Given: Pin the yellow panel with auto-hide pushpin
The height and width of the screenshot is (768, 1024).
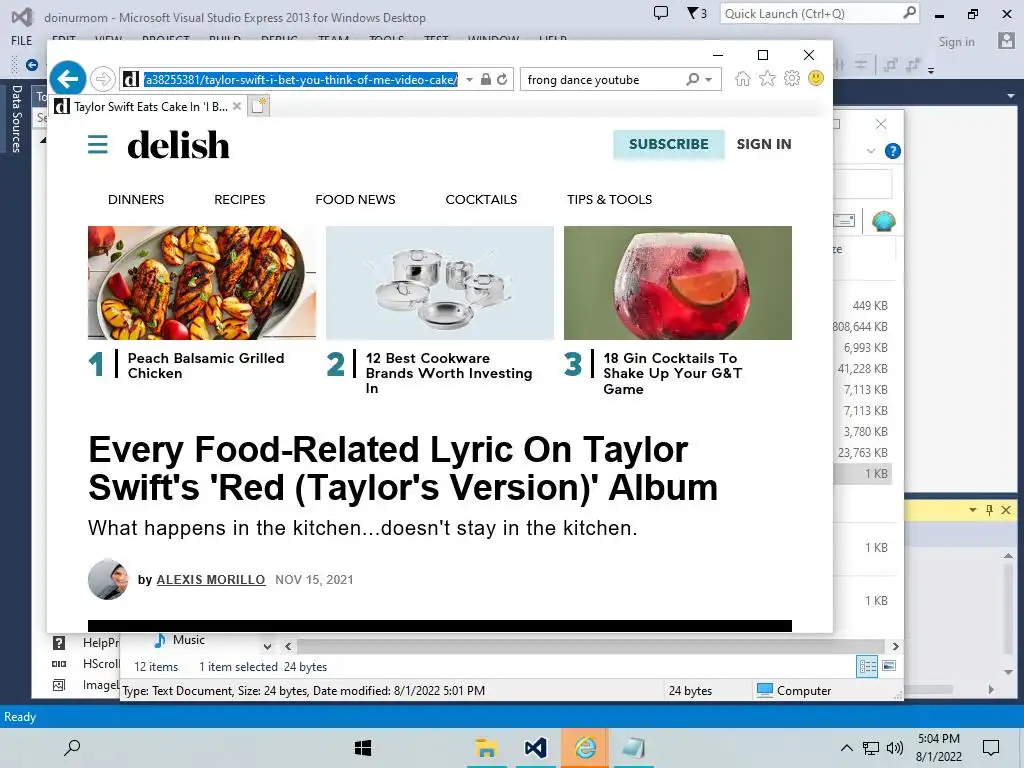Looking at the screenshot, I should click(989, 510).
